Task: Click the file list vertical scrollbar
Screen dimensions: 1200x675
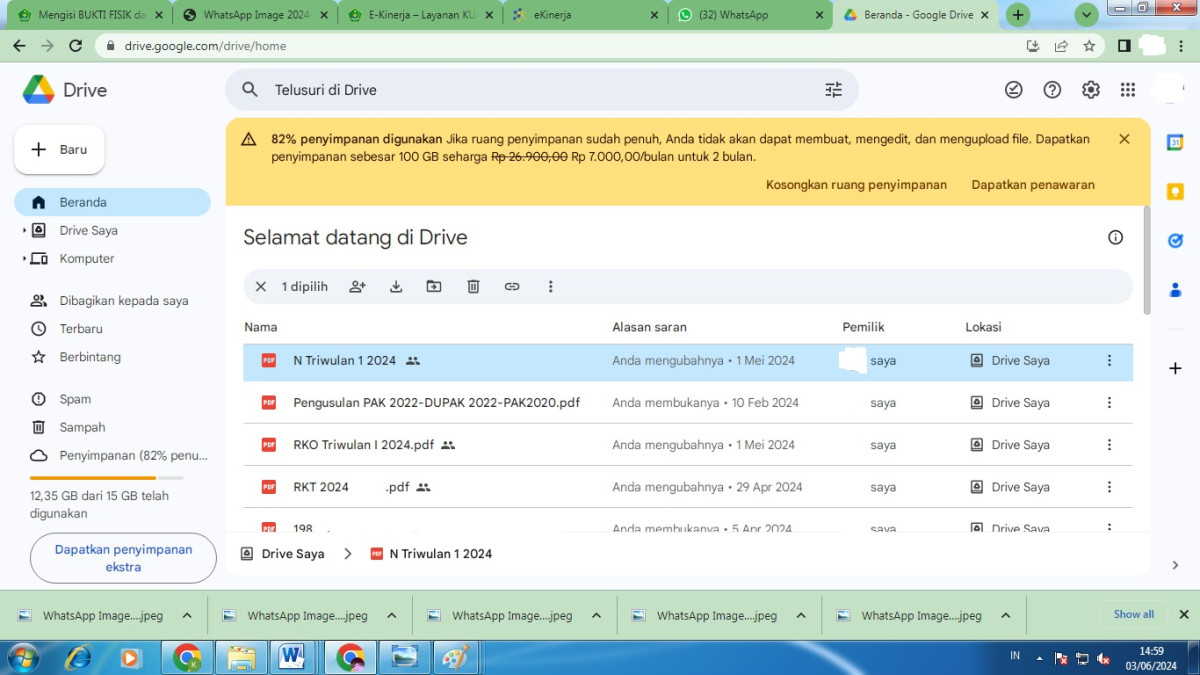Action: pos(1146,260)
